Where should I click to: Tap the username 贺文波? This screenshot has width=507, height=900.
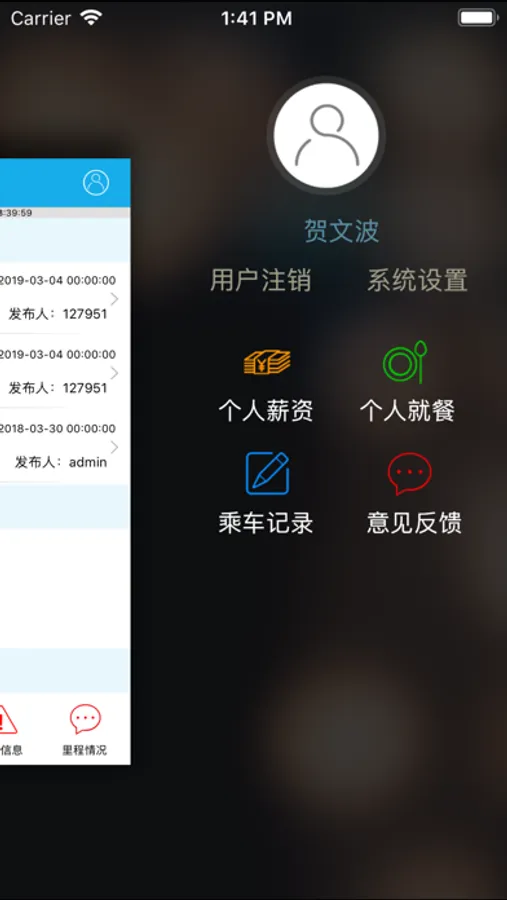341,231
